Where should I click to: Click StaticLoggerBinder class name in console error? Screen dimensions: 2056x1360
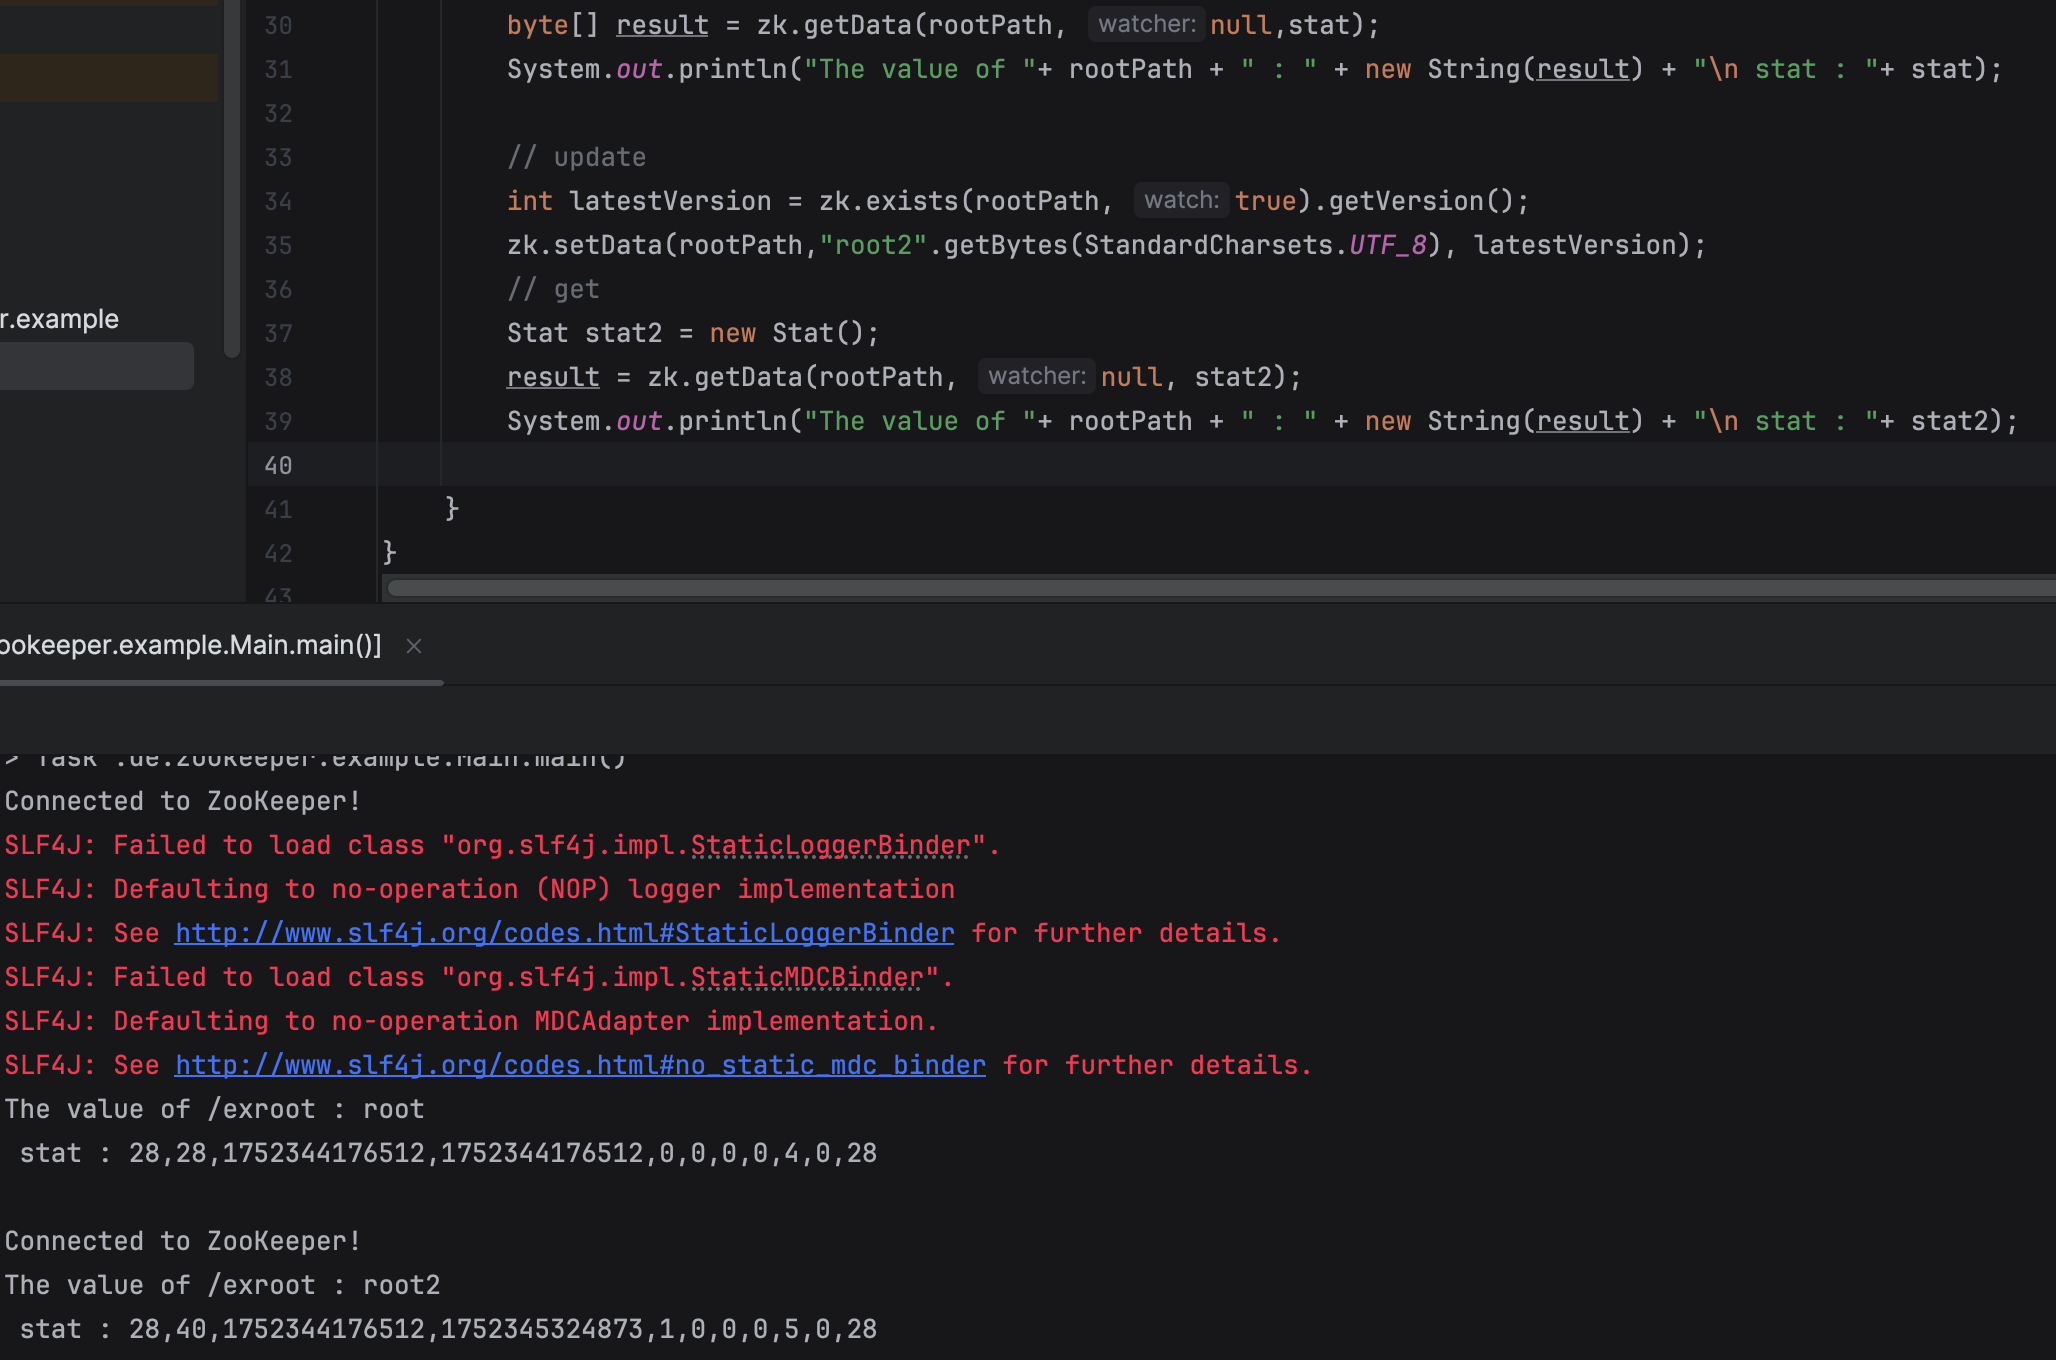pos(830,845)
